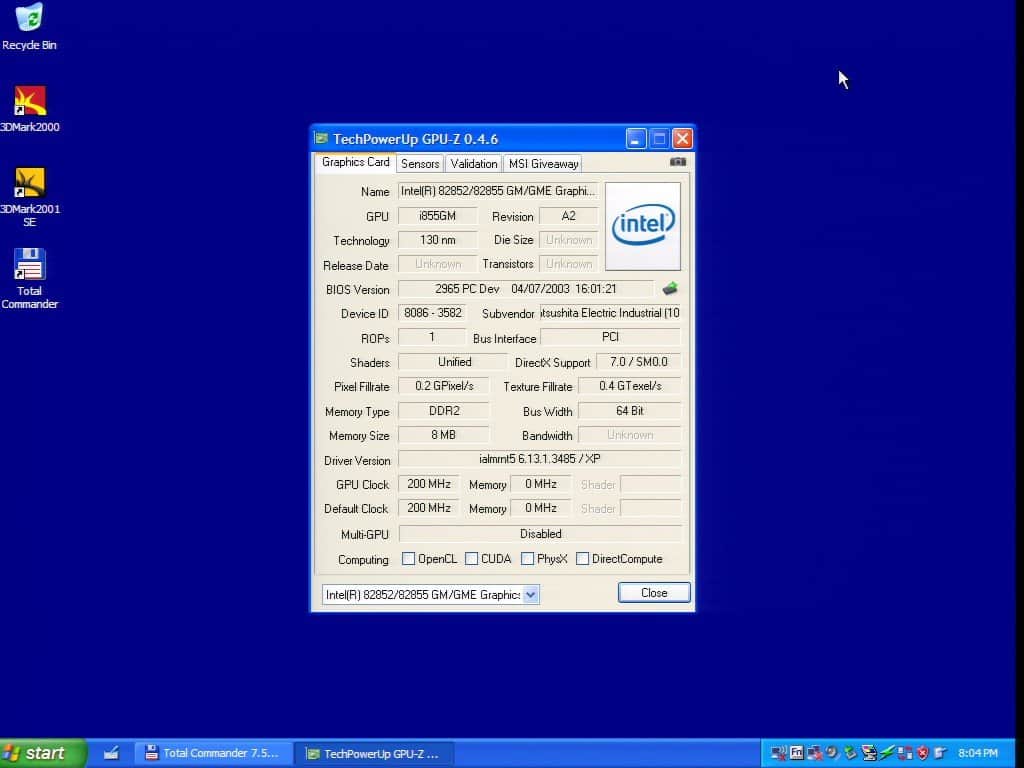Click the Die Size Unknown field
The height and width of the screenshot is (768, 1024).
click(568, 240)
